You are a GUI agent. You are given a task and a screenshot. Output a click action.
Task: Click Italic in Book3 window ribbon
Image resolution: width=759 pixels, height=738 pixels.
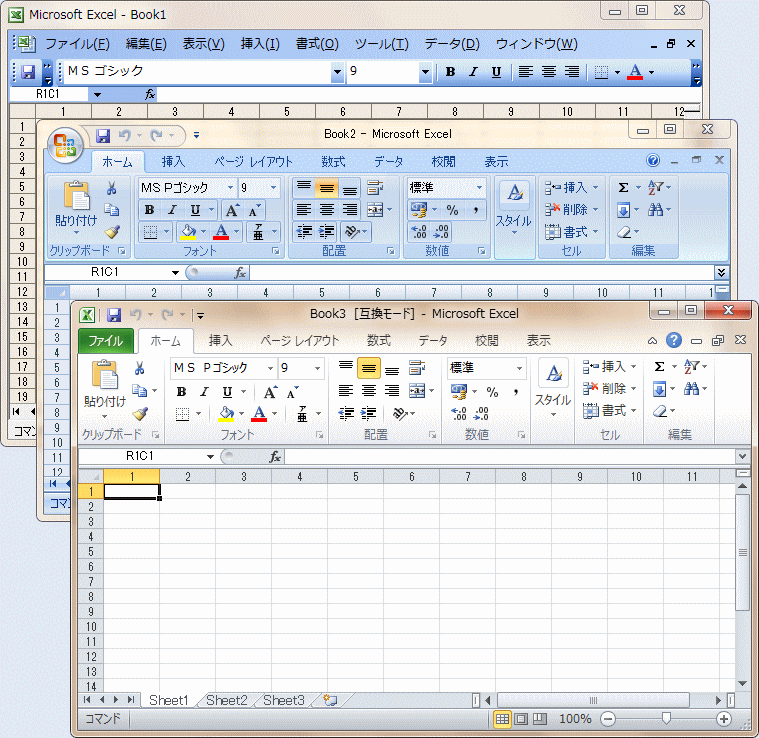click(x=204, y=391)
